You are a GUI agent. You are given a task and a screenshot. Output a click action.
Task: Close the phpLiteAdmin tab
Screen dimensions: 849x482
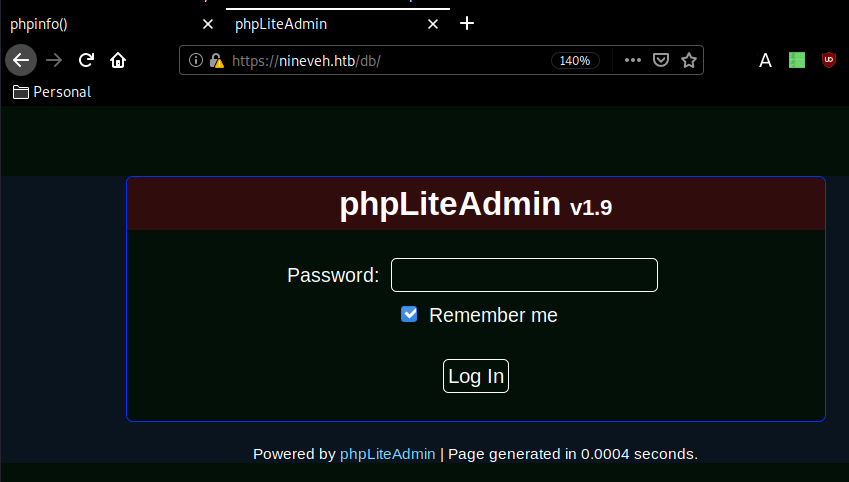432,24
